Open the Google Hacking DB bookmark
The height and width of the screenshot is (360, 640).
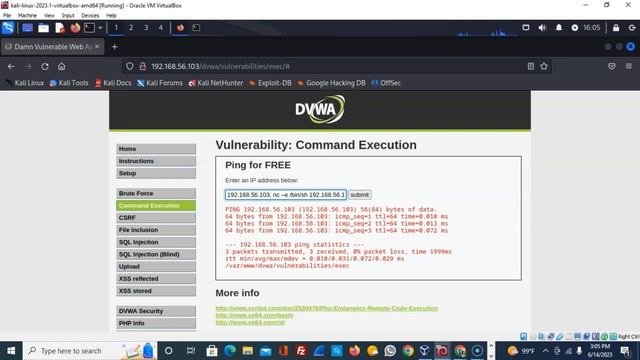tap(331, 83)
